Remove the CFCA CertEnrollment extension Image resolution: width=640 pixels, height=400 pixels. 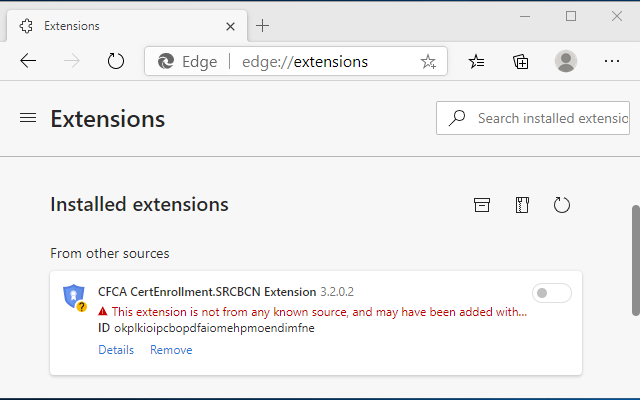click(x=171, y=350)
